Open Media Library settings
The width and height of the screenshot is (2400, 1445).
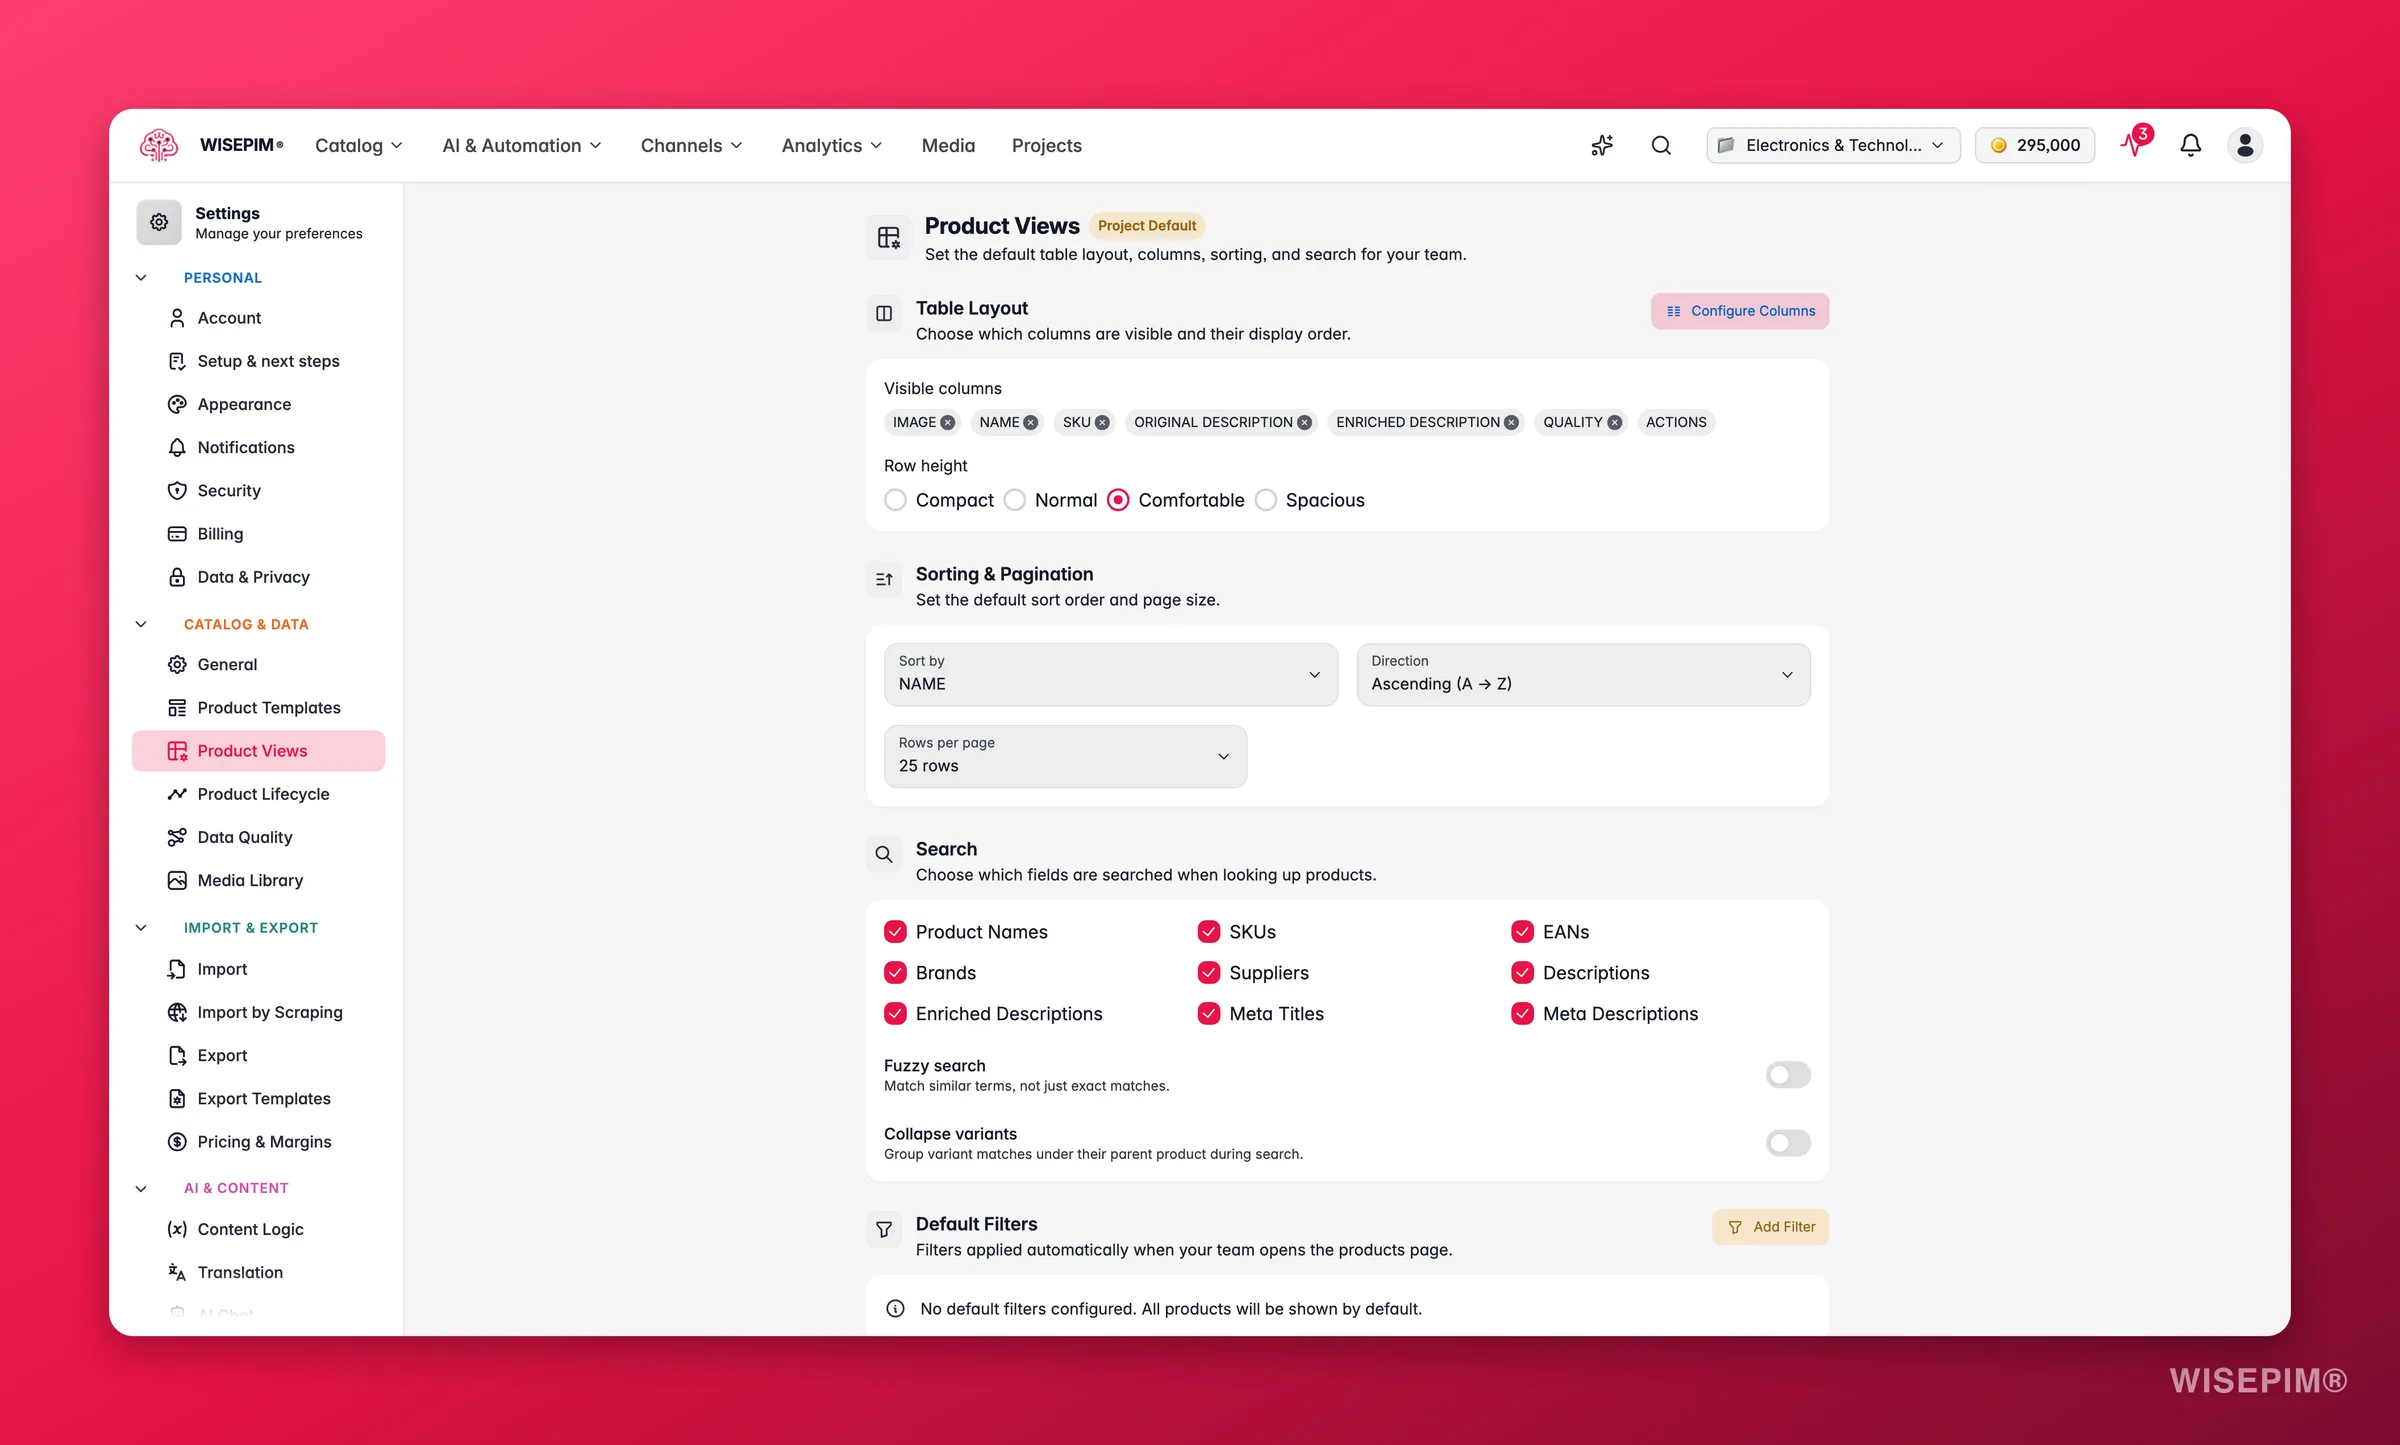click(x=258, y=880)
